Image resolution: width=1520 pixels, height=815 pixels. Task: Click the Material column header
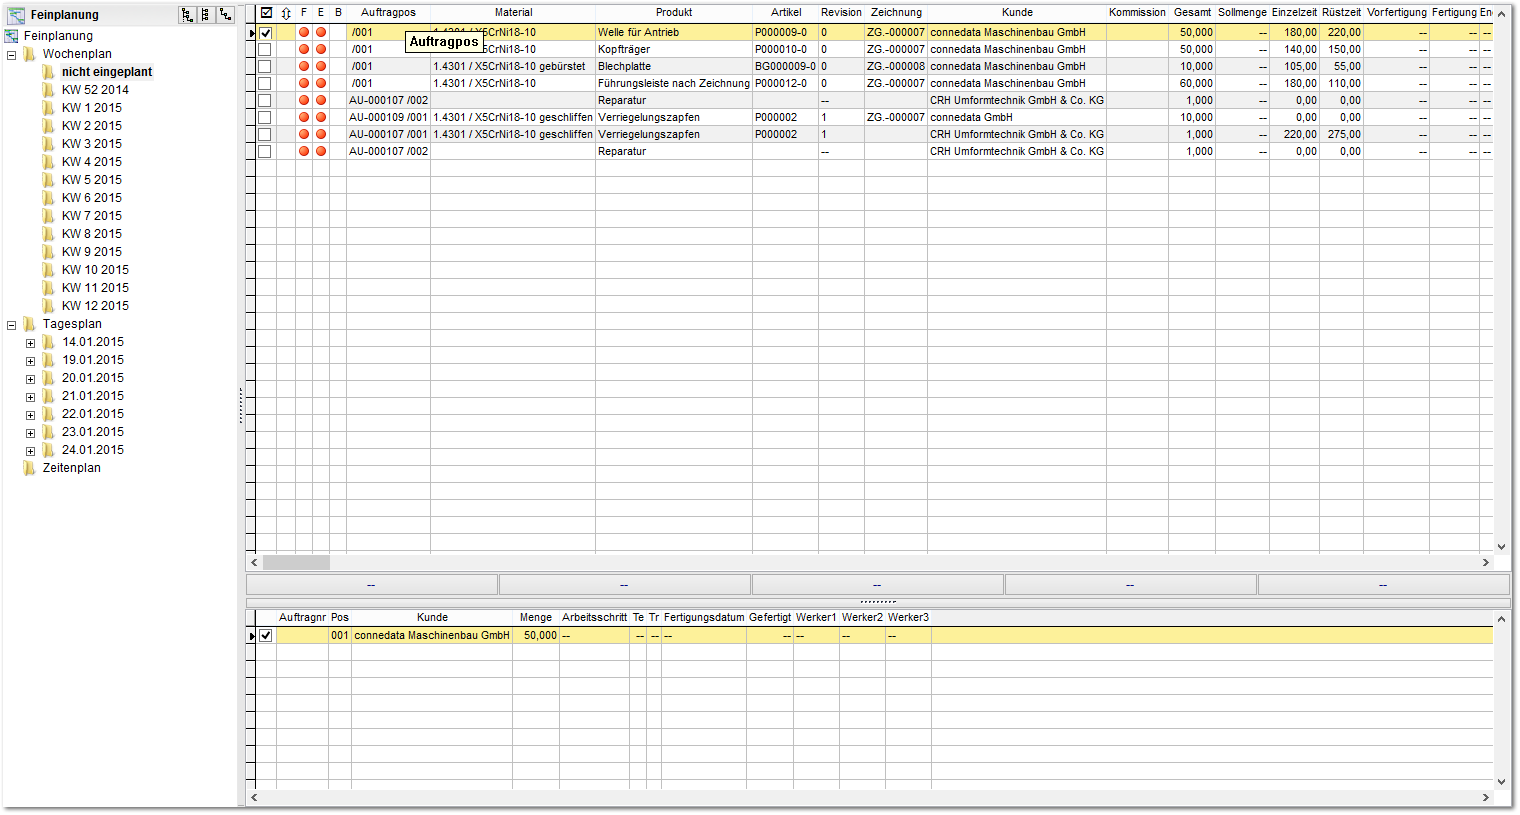[513, 13]
